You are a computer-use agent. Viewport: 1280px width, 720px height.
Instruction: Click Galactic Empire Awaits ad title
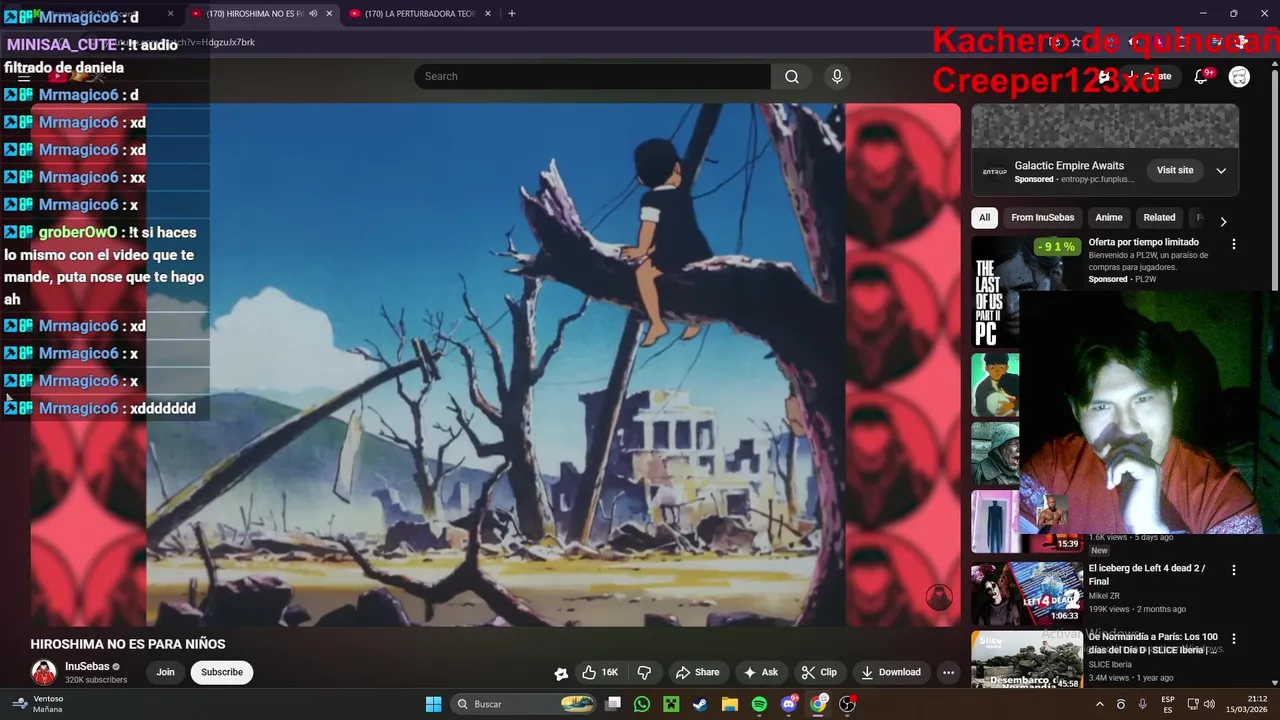[1069, 166]
